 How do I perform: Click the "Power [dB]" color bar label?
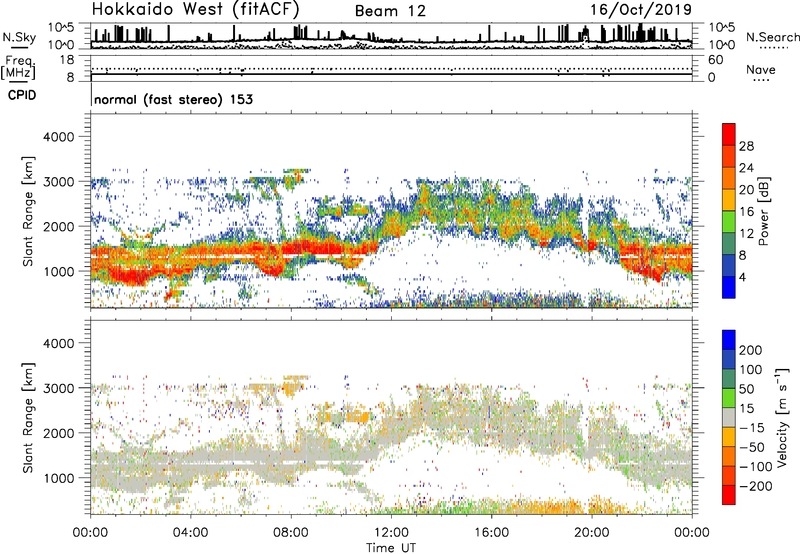click(763, 211)
